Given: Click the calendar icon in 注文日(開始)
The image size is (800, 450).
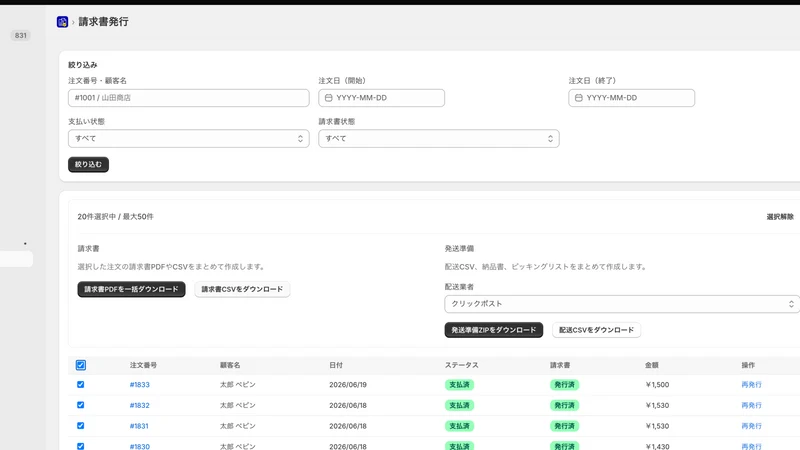Looking at the screenshot, I should point(329,98).
